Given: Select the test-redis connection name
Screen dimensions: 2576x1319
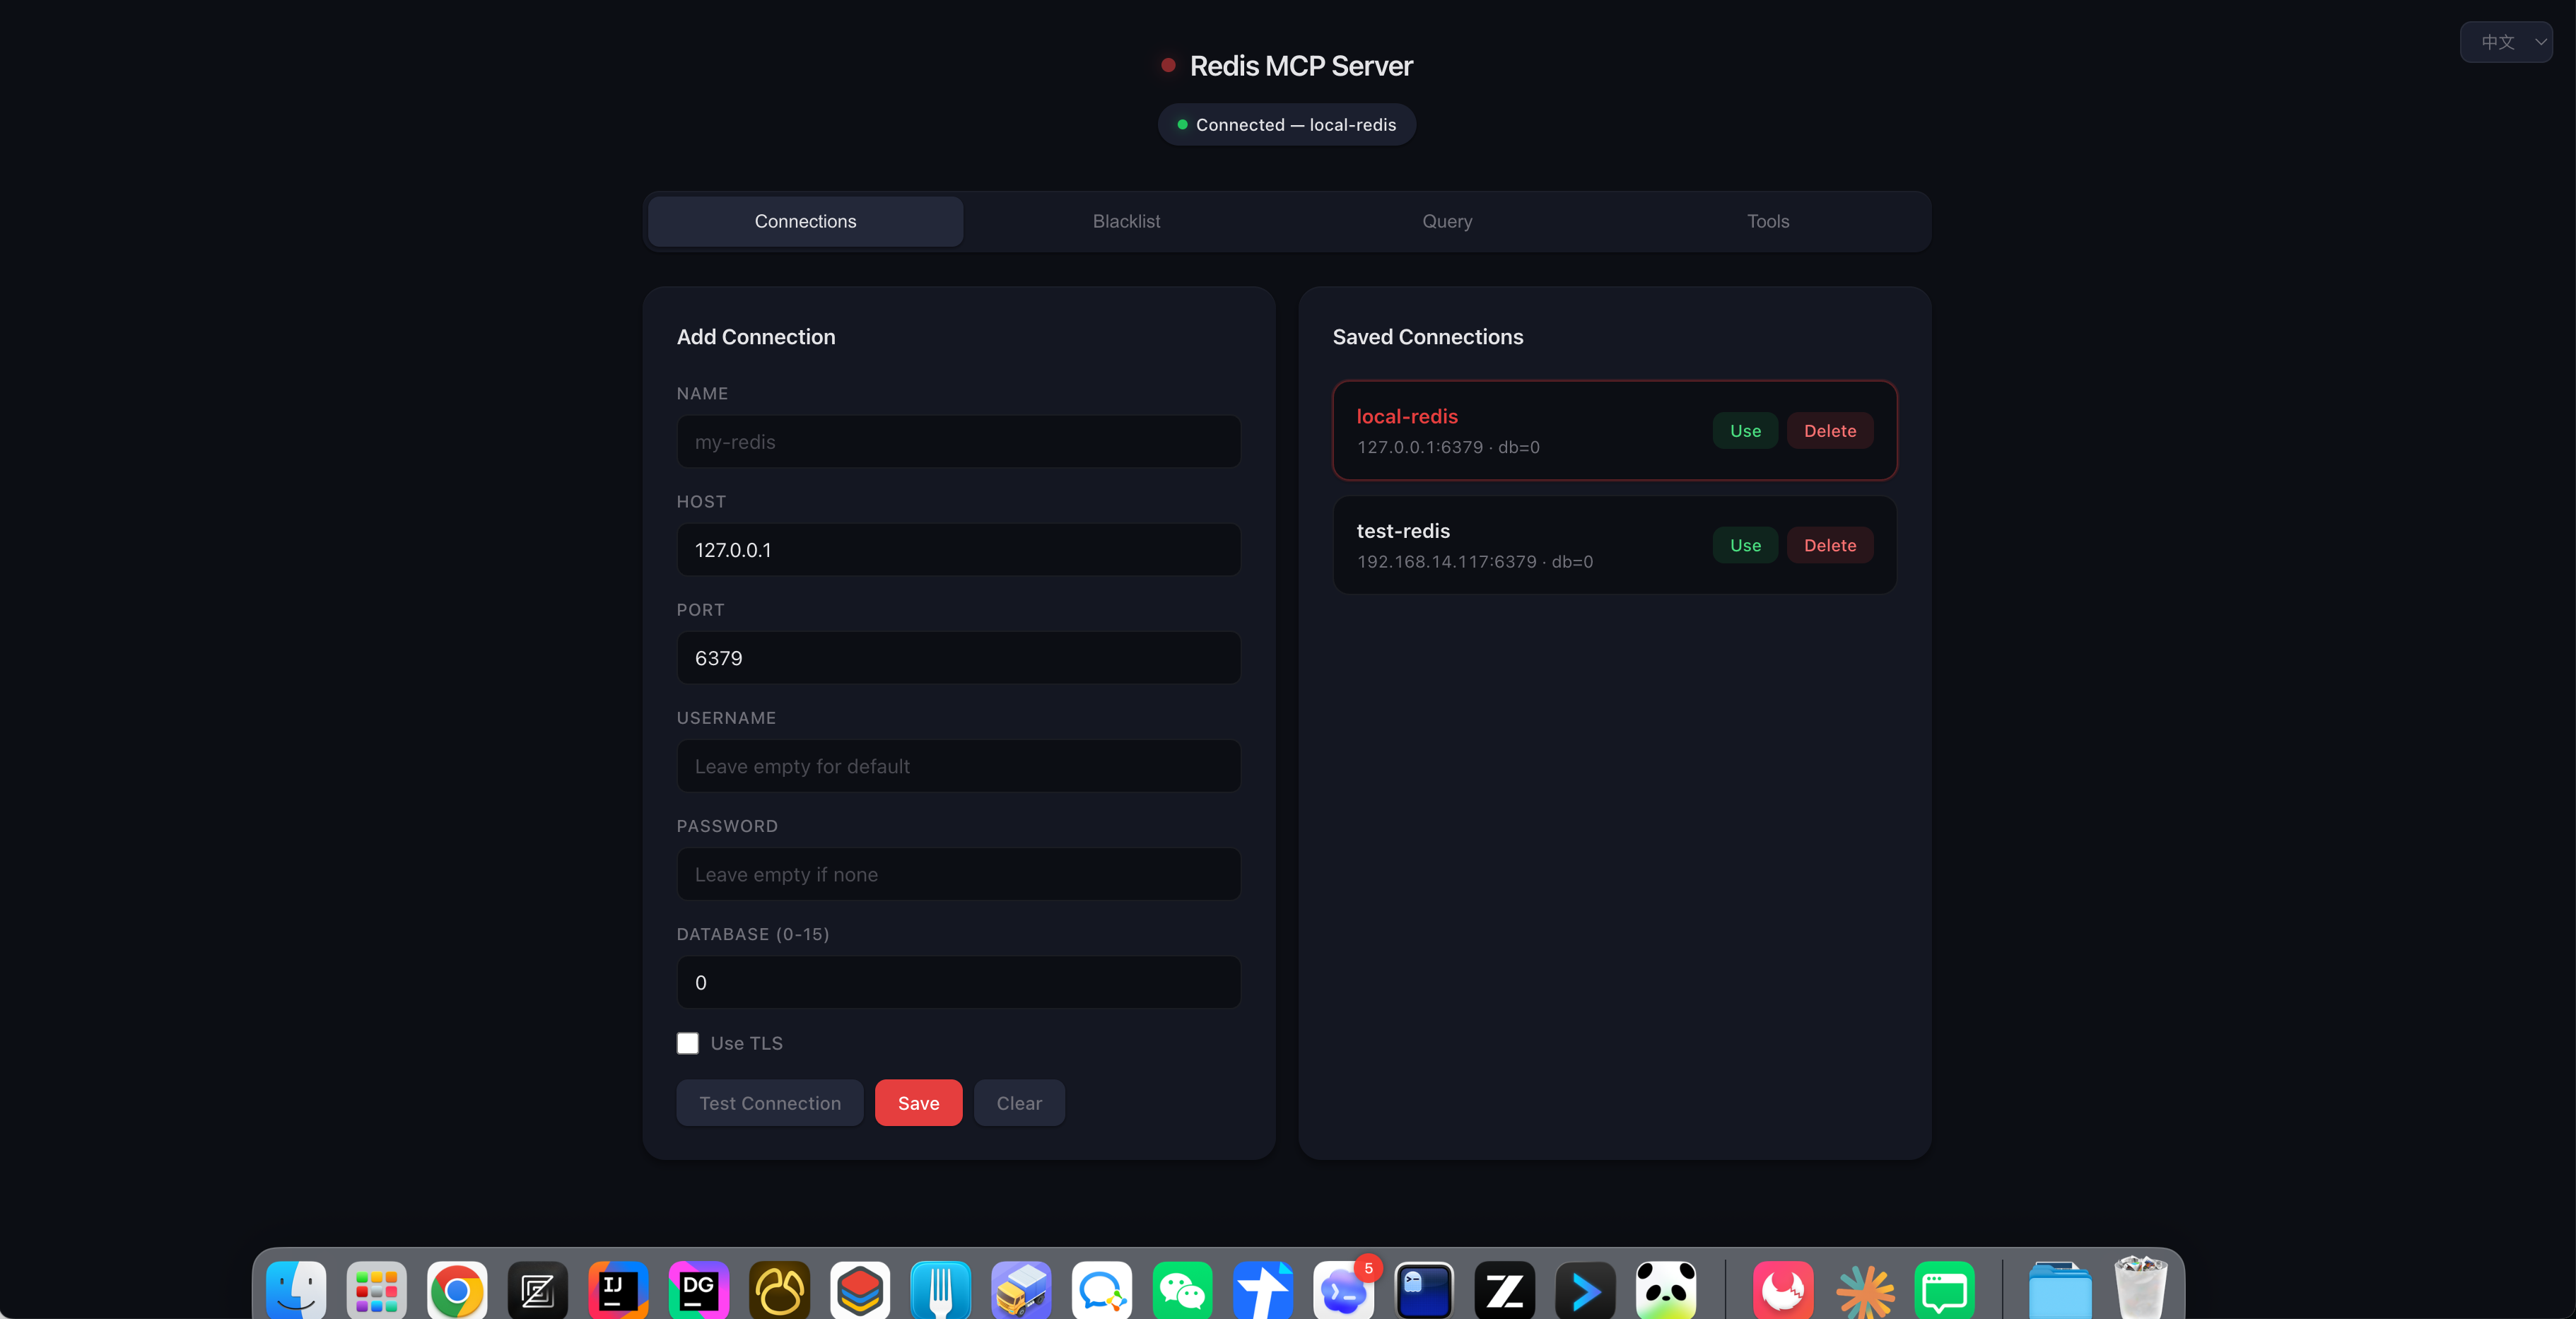Looking at the screenshot, I should (x=1403, y=531).
